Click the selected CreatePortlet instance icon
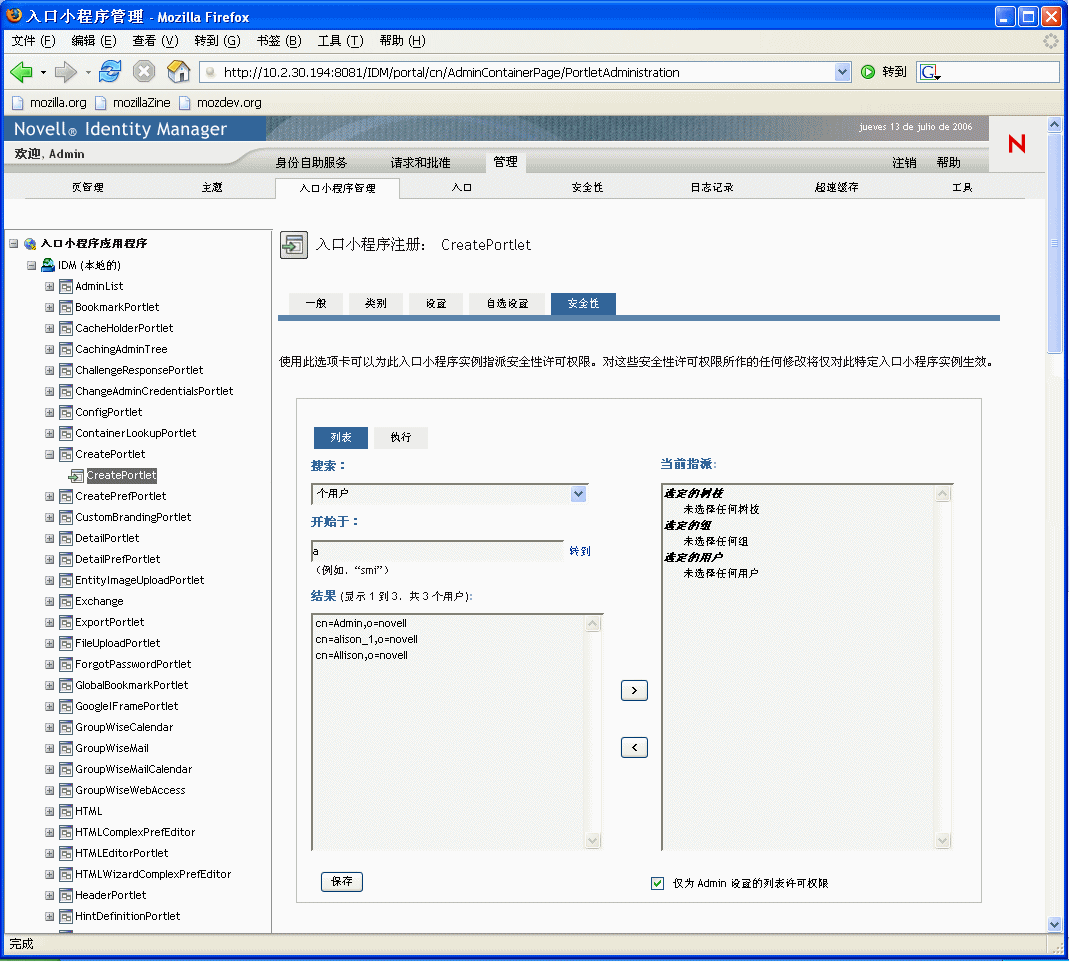The height and width of the screenshot is (962, 1070). pos(76,476)
